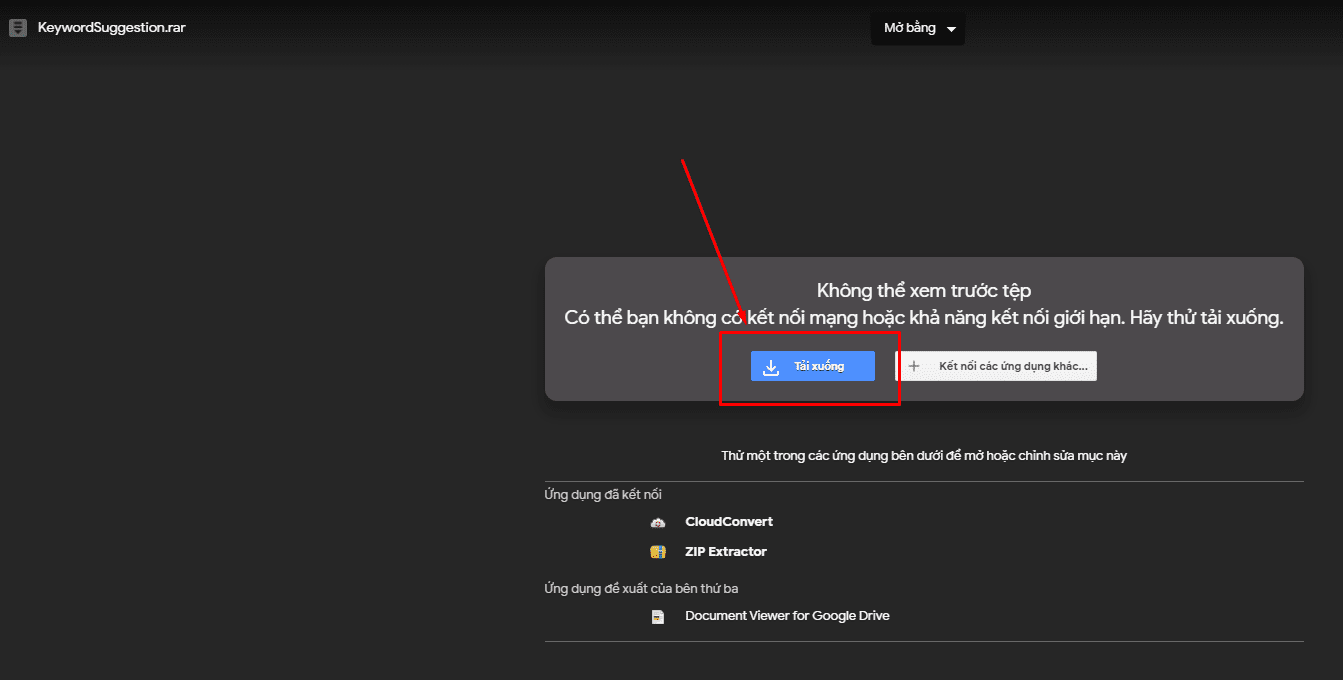
Task: Click the KeywordSuggestion.rar file name
Action: click(x=112, y=28)
